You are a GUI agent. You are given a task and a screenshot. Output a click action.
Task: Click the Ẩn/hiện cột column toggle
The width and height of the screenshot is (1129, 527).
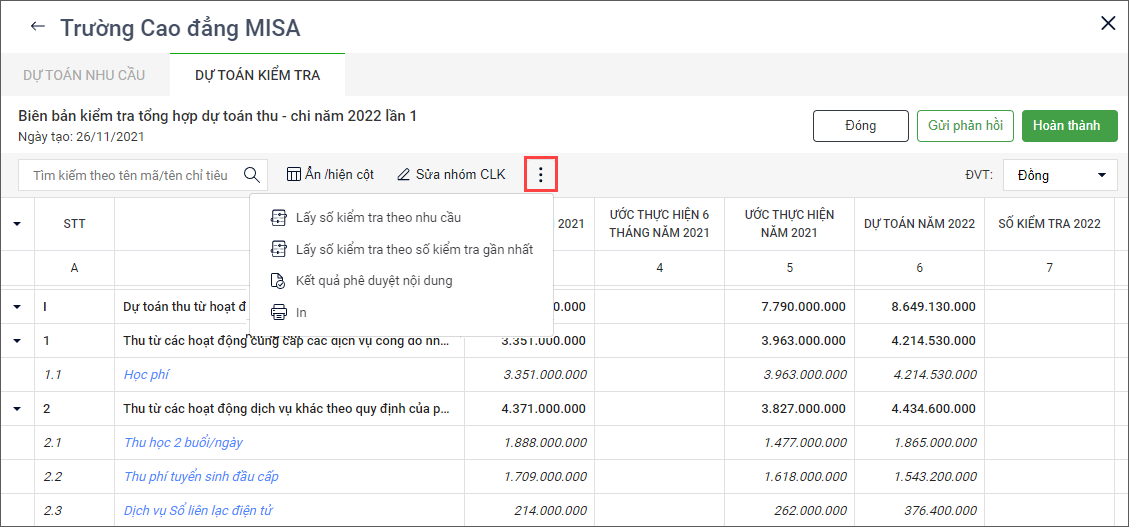(x=330, y=175)
